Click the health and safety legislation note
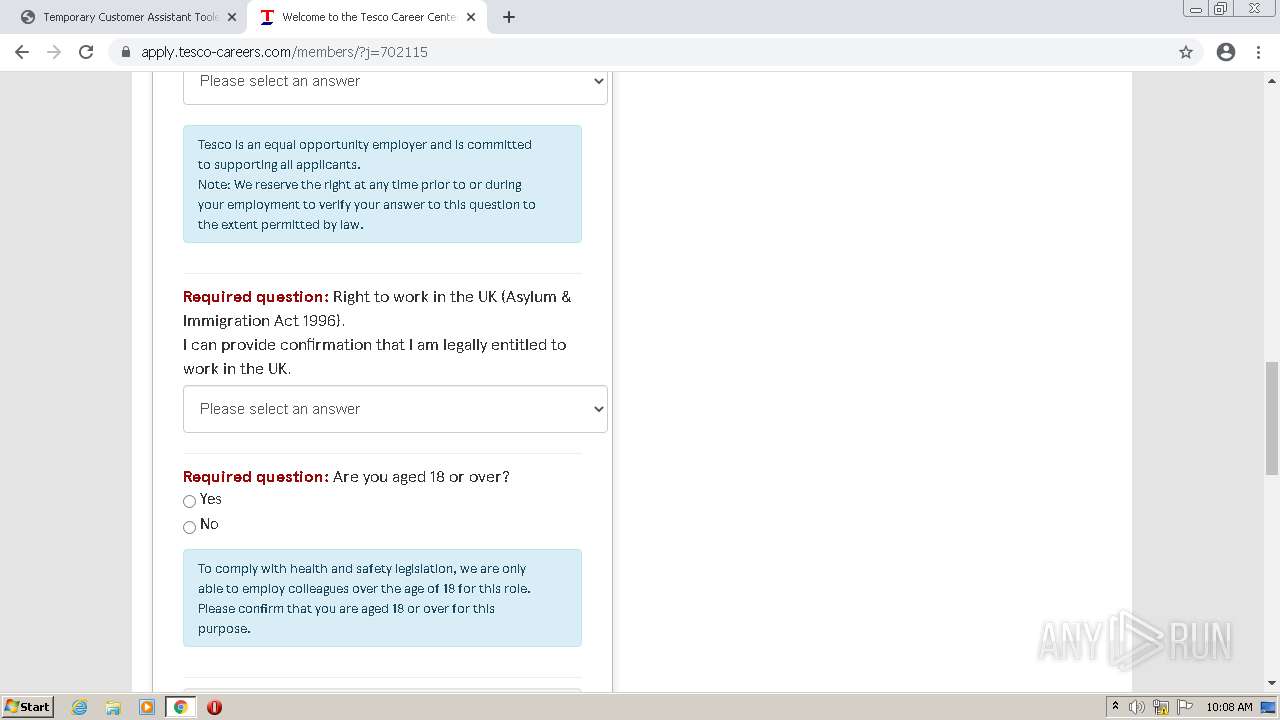1280x720 pixels. tap(382, 598)
